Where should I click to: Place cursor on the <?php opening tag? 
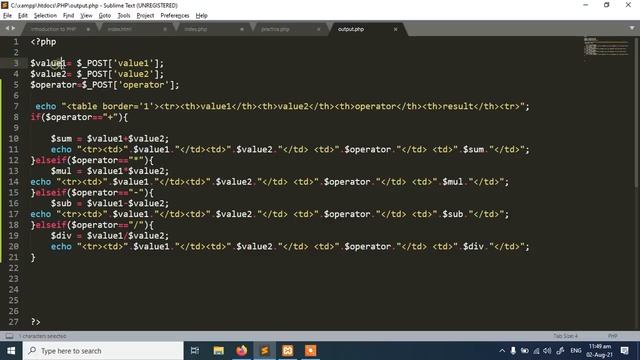(43, 42)
